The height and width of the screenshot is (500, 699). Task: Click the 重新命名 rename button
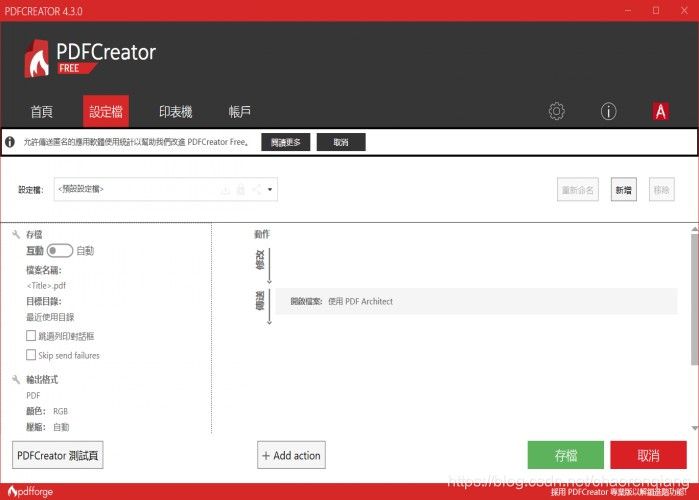(x=578, y=190)
